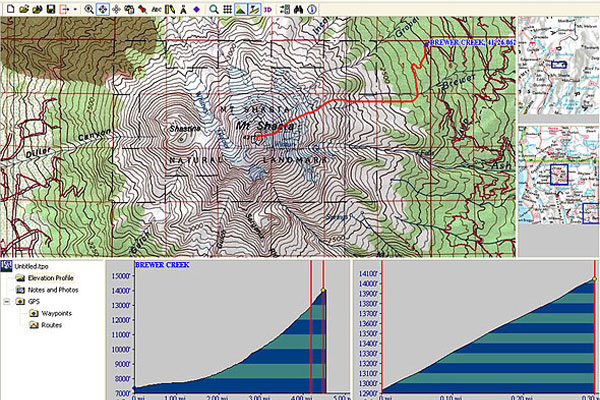600x400 pixels.
Task: Click the second open-folder toolbar icon
Action: (x=37, y=9)
